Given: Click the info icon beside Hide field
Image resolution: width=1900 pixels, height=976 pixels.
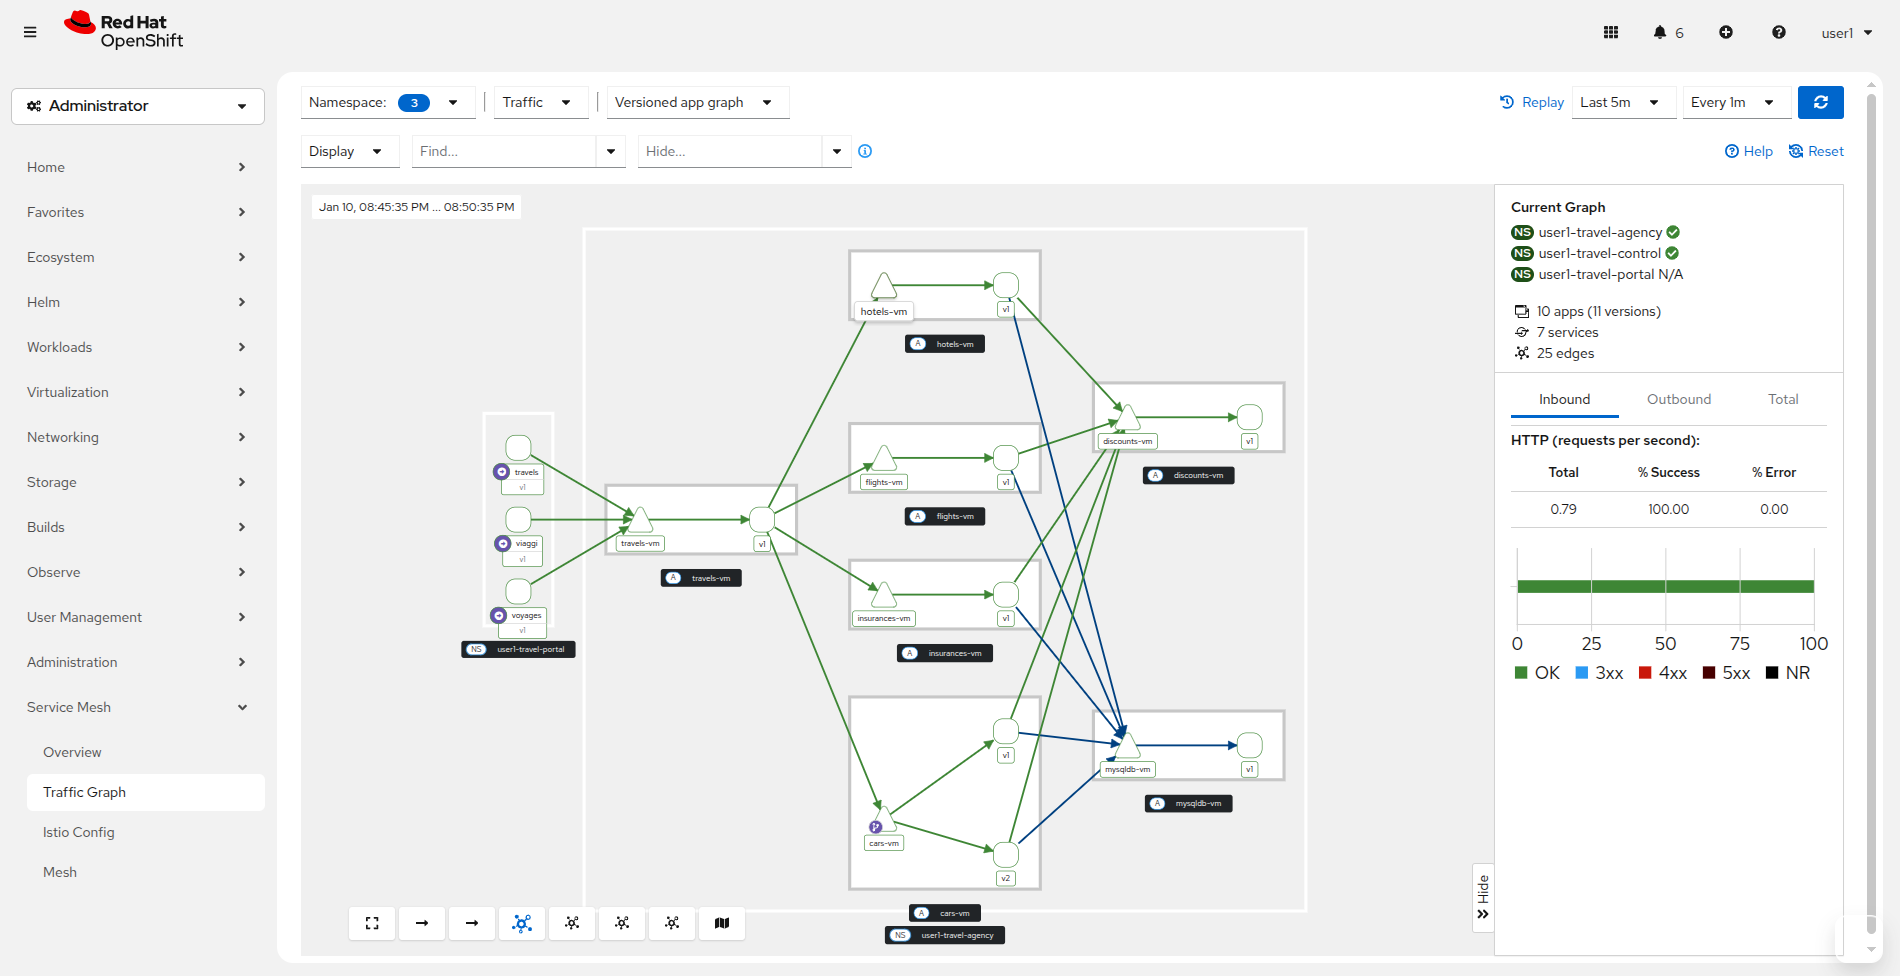Looking at the screenshot, I should pos(865,151).
